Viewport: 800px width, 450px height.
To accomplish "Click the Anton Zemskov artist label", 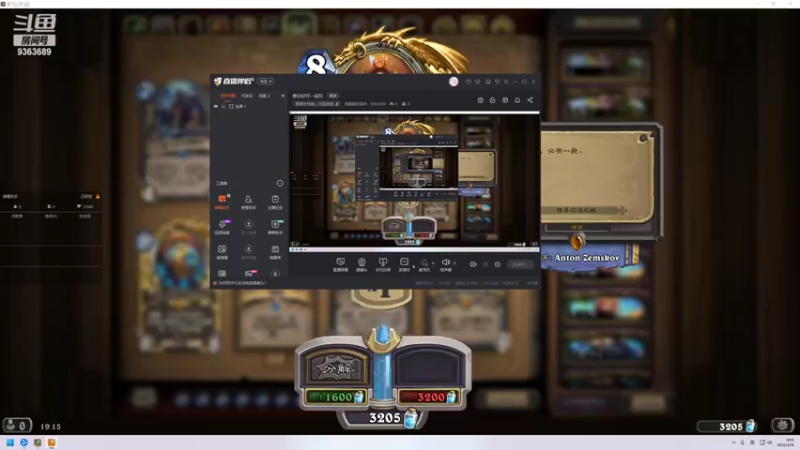I will [x=587, y=258].
